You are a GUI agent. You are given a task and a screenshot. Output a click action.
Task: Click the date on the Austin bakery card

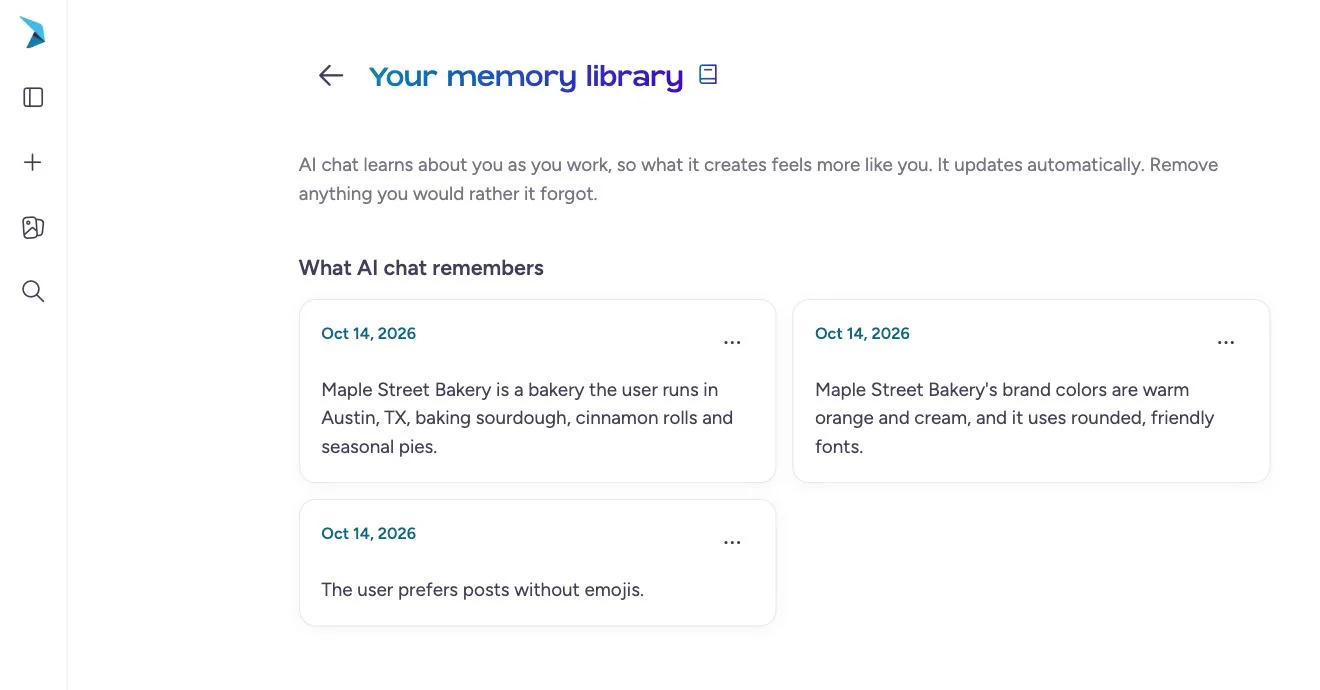368,334
